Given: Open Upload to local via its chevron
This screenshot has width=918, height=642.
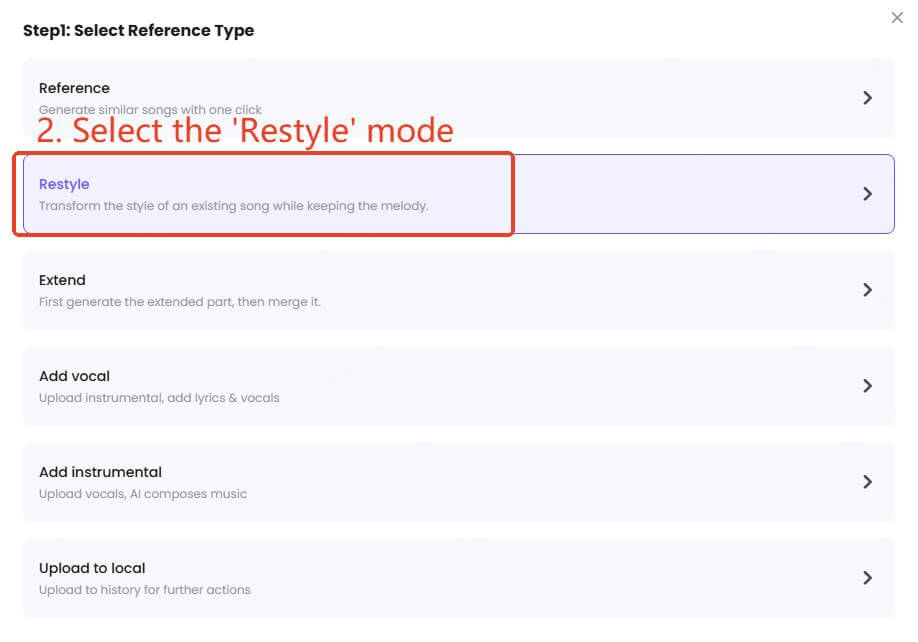Looking at the screenshot, I should click(867, 577).
